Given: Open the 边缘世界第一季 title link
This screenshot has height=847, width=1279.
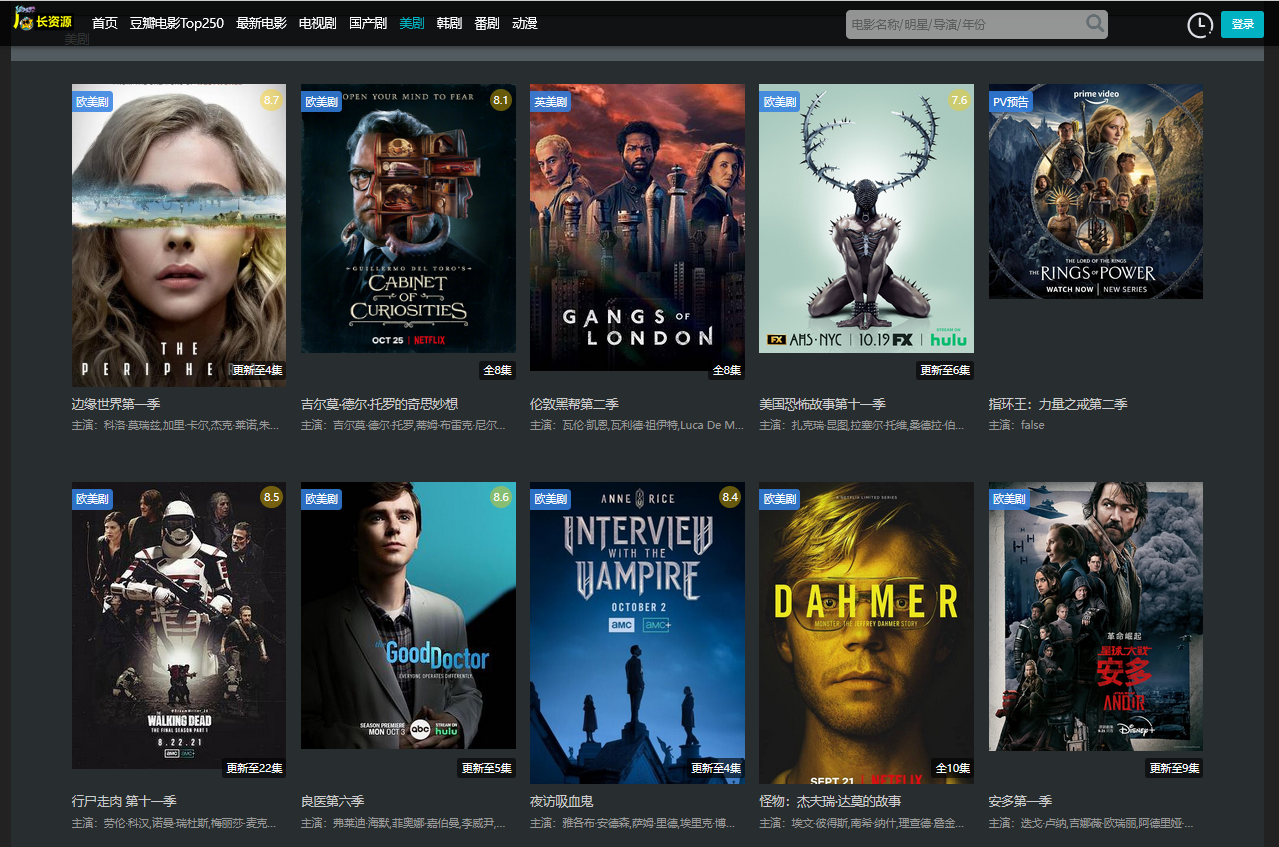Looking at the screenshot, I should 116,404.
